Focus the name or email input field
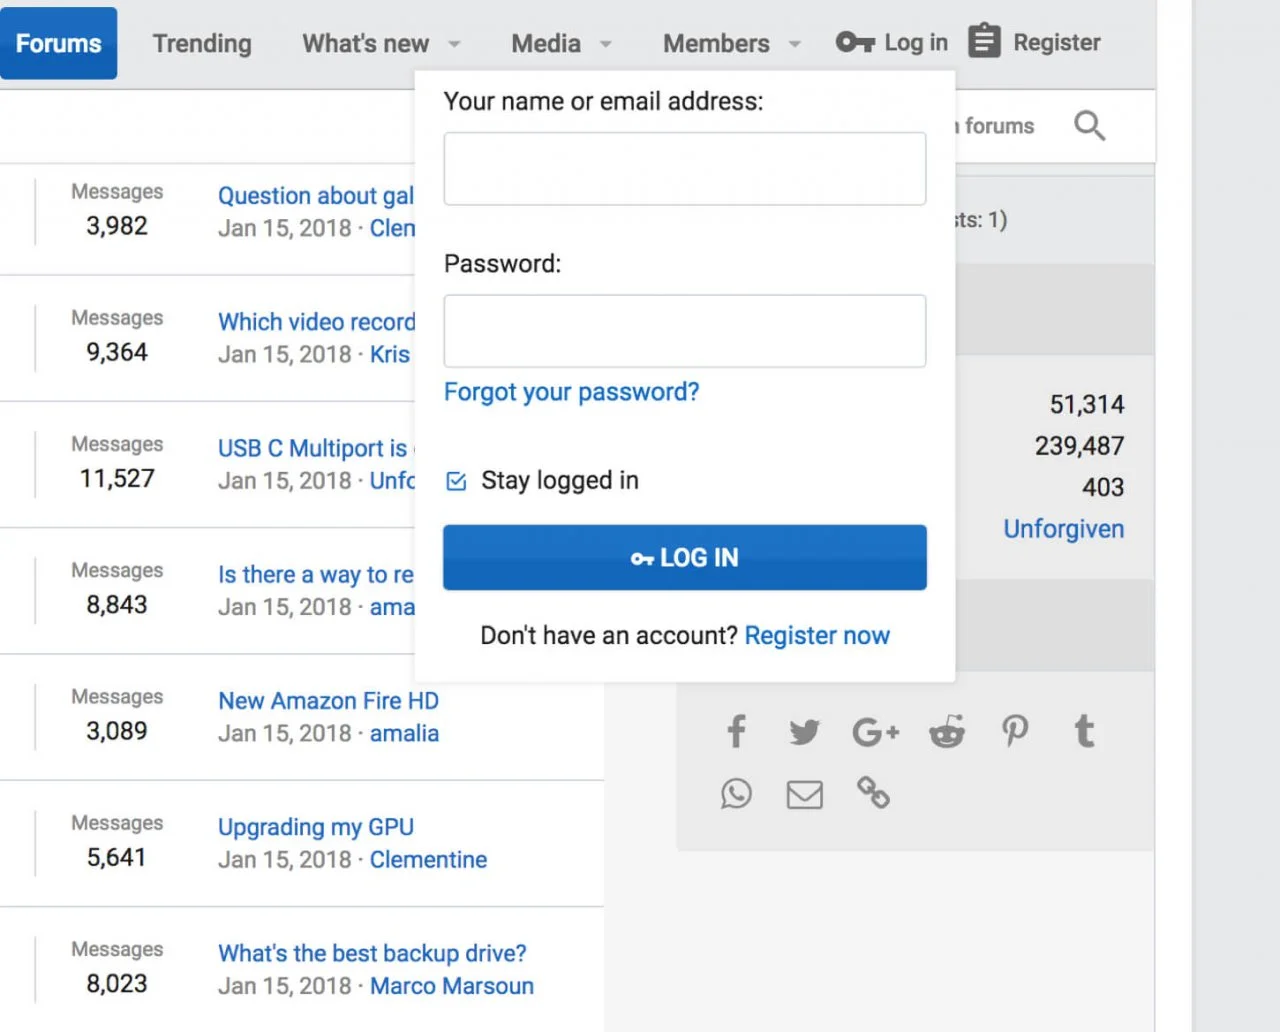This screenshot has width=1280, height=1032. 684,169
